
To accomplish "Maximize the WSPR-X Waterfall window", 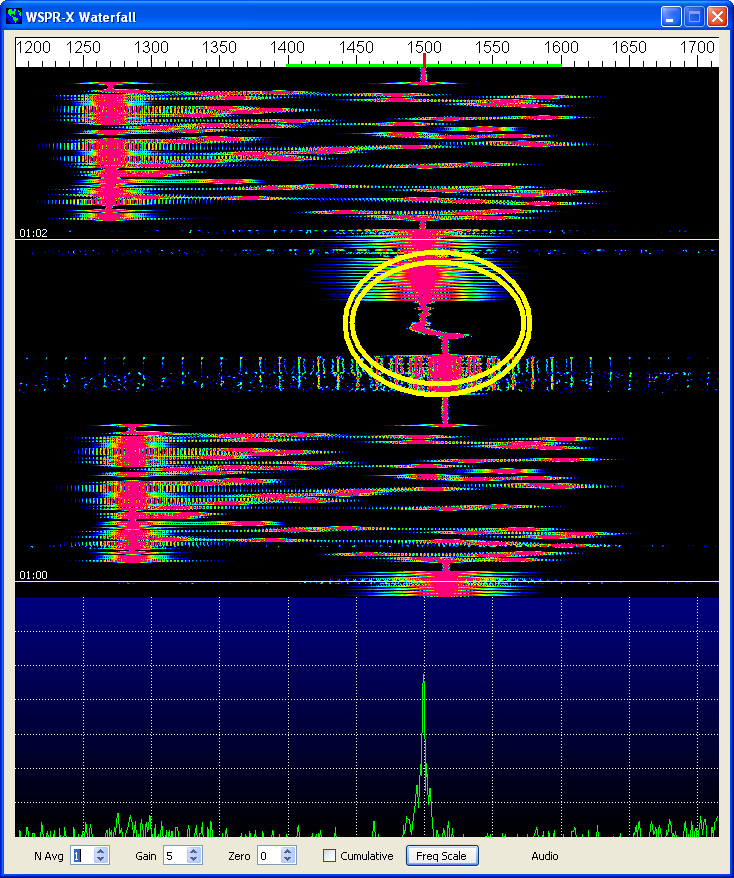I will tap(694, 16).
